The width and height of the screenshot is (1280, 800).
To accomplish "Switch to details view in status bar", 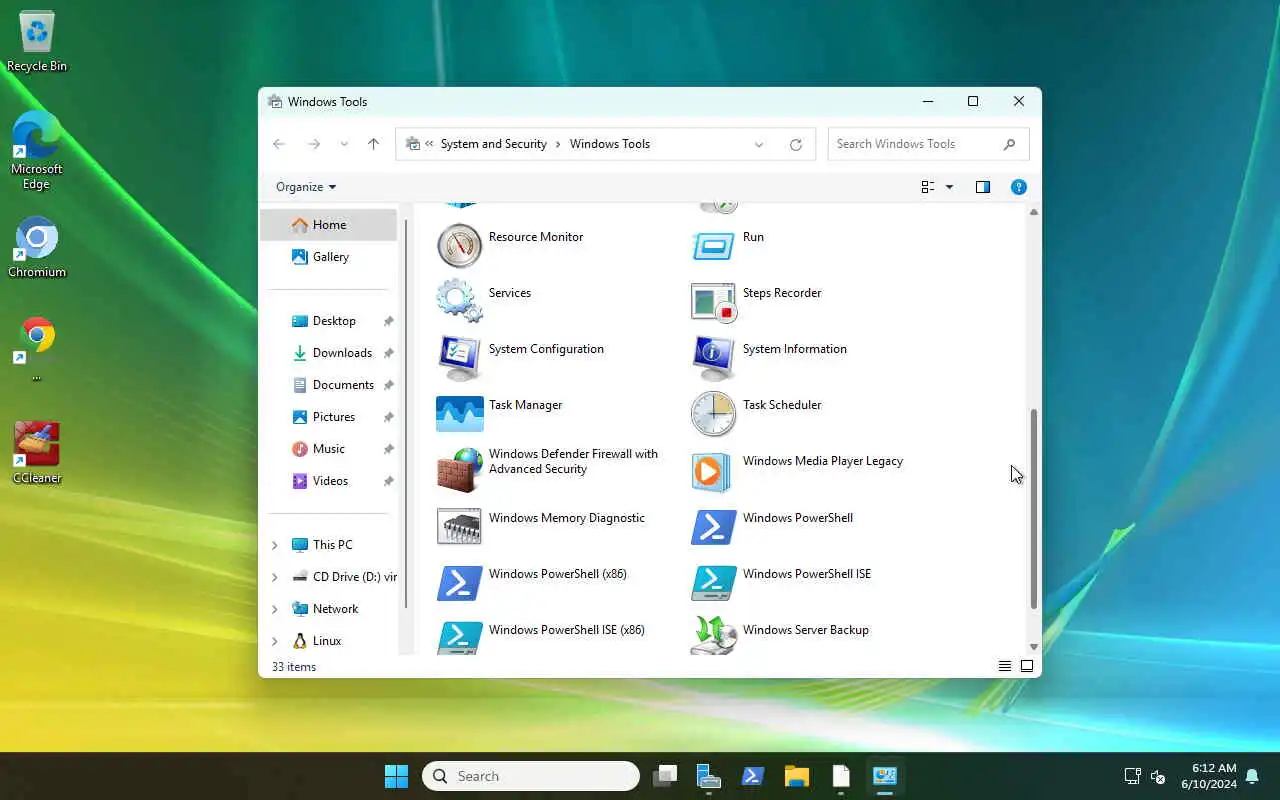I will tap(1005, 666).
